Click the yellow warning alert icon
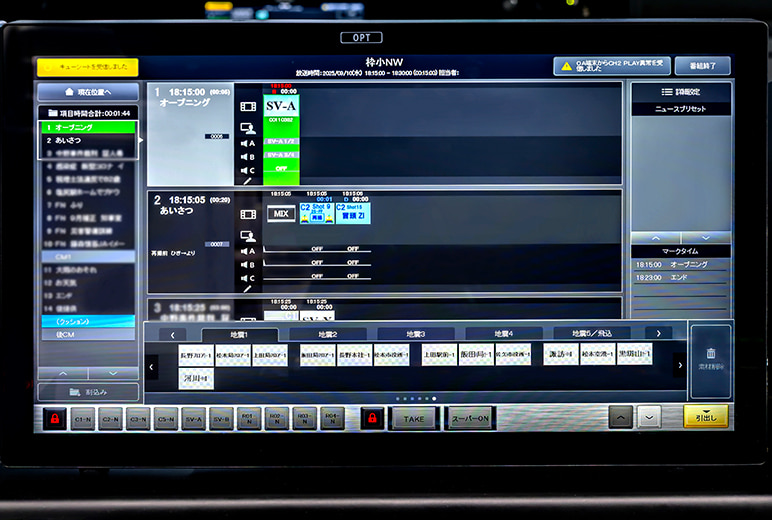 pos(565,66)
